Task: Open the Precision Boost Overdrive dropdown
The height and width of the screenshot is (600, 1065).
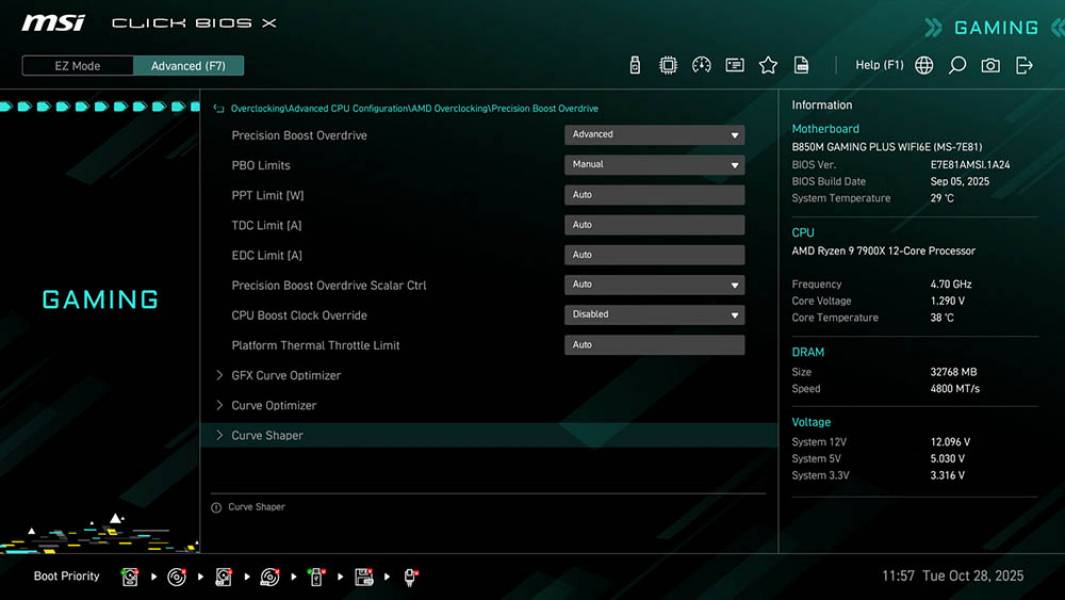Action: [x=654, y=134]
